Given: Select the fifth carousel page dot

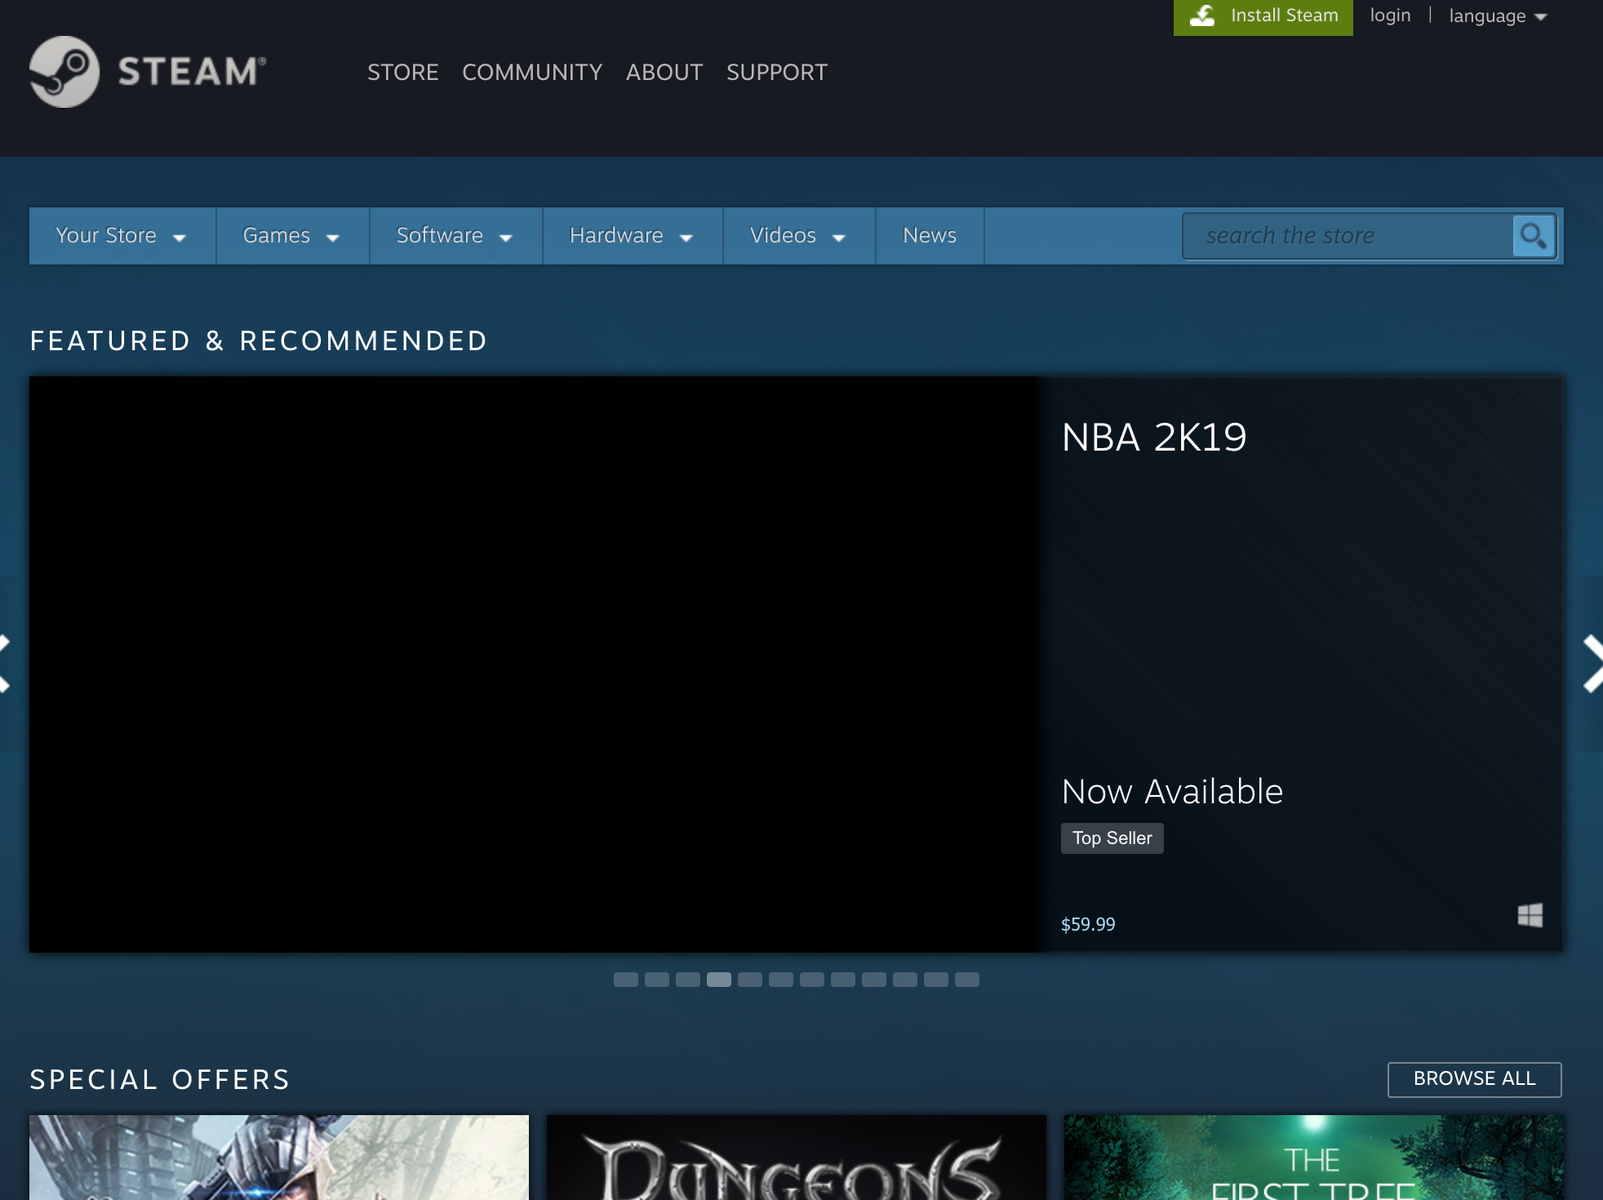Looking at the screenshot, I should point(750,980).
